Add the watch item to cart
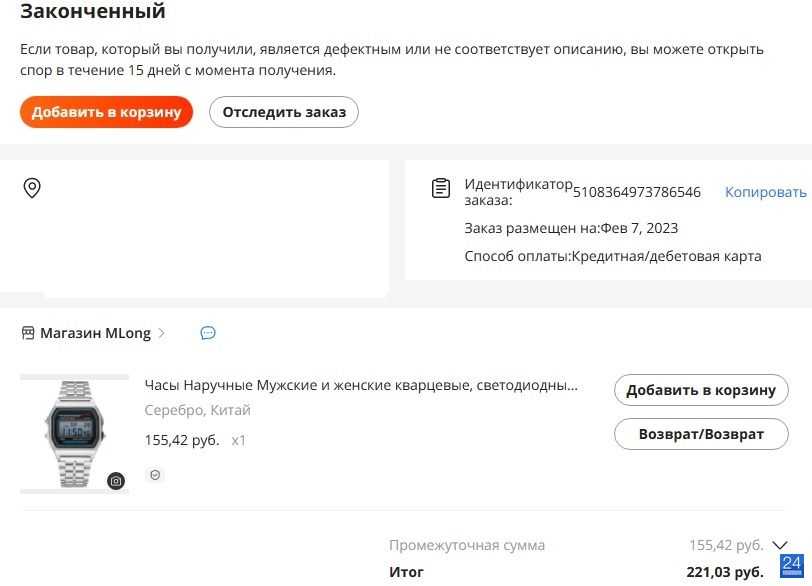 coord(701,390)
